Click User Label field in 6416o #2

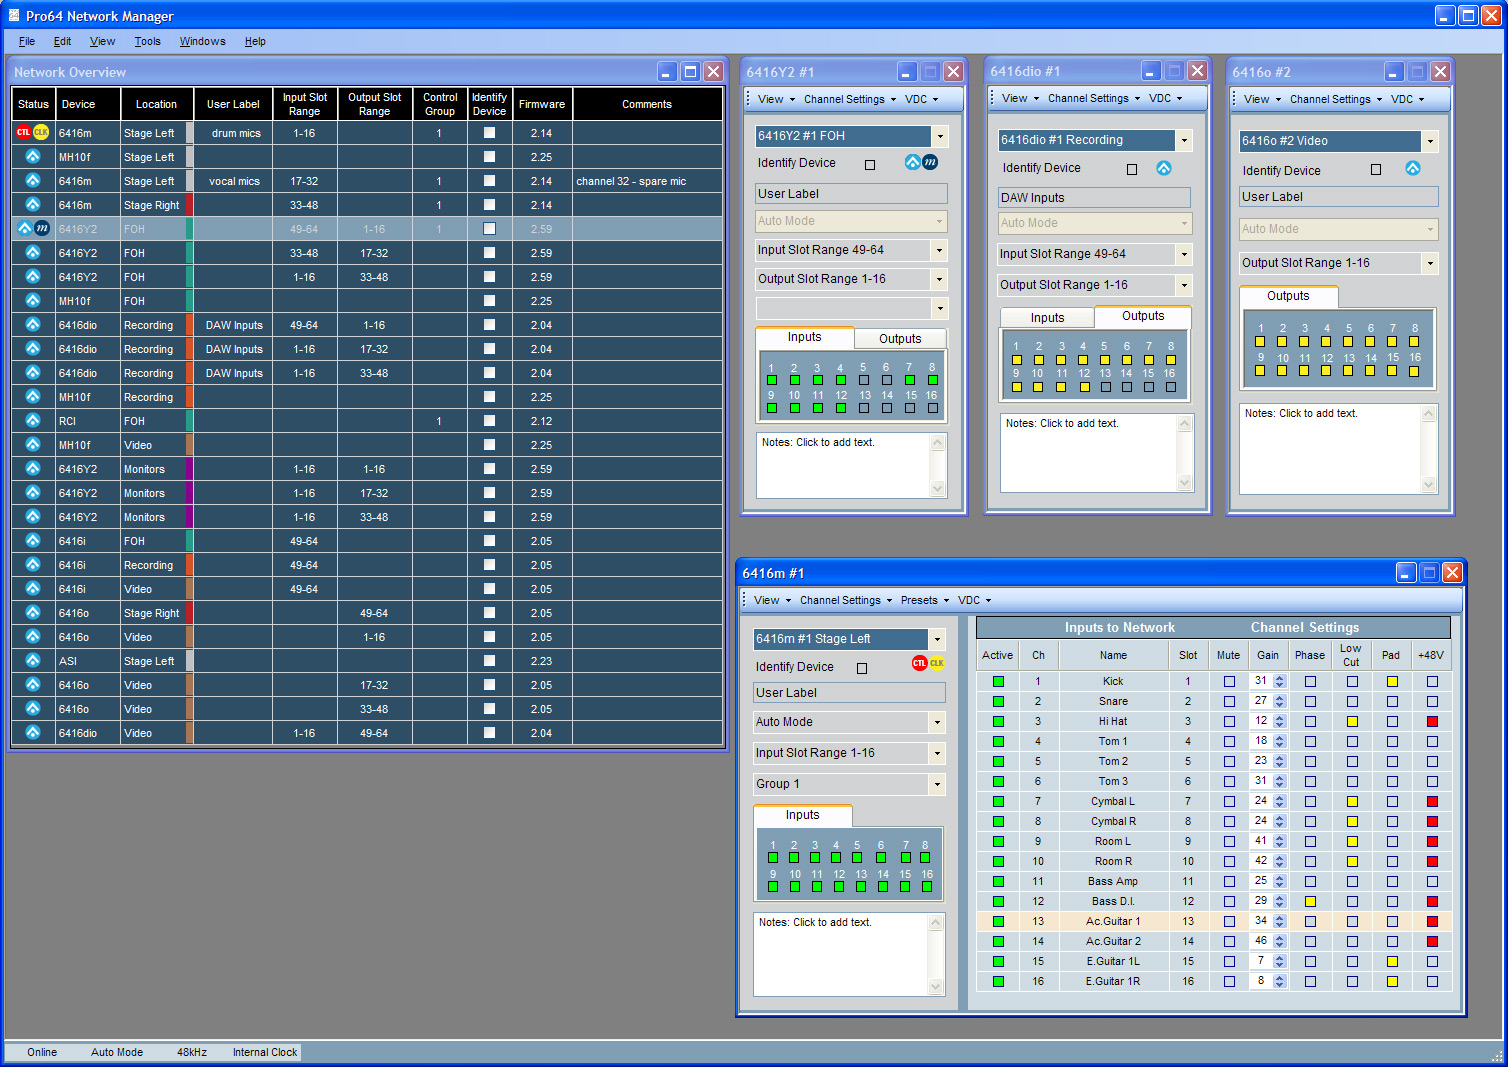[x=1338, y=197]
